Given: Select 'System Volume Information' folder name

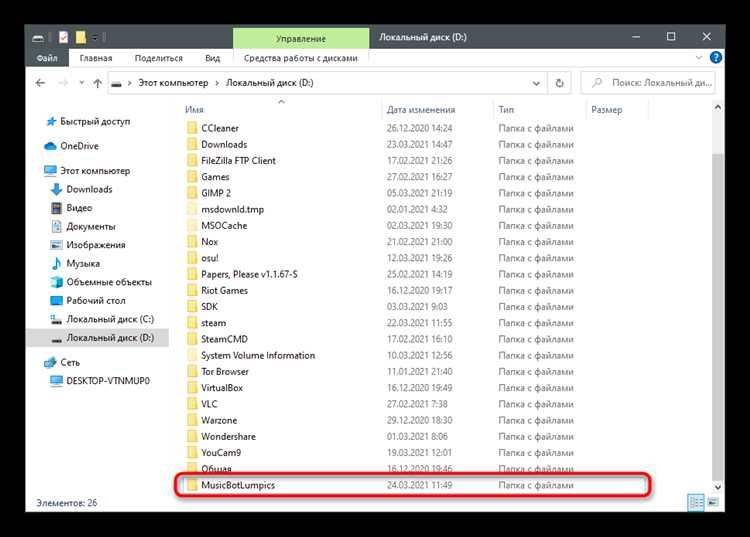Looking at the screenshot, I should 258,355.
